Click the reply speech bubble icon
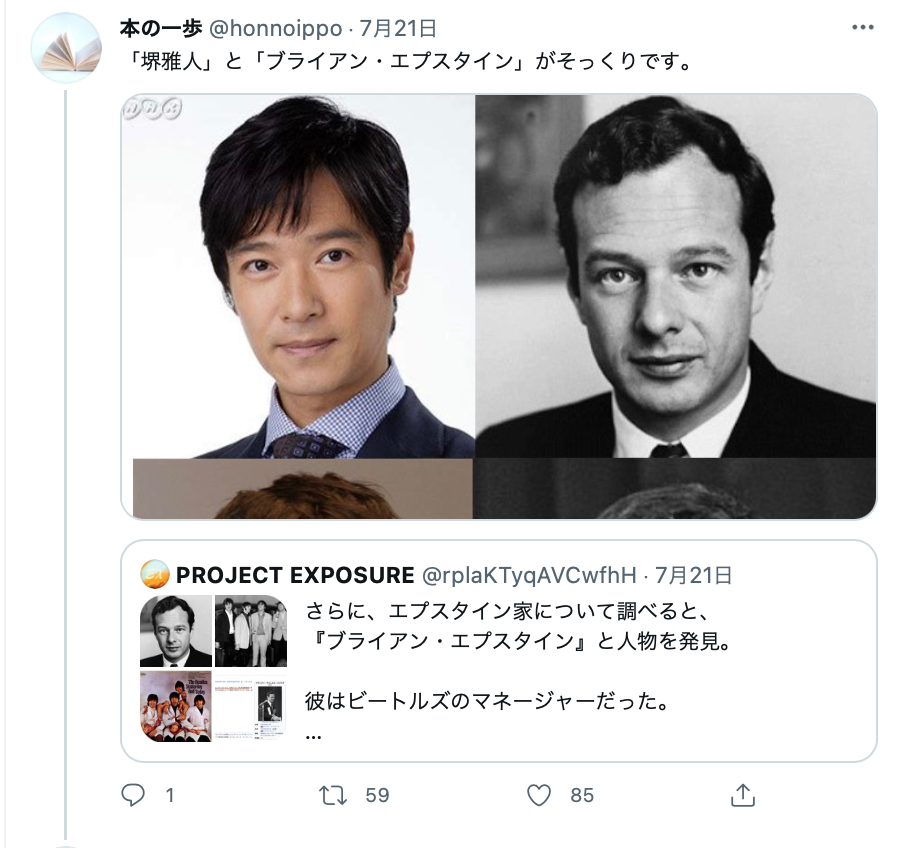Viewport: 902px width, 848px height. [133, 794]
